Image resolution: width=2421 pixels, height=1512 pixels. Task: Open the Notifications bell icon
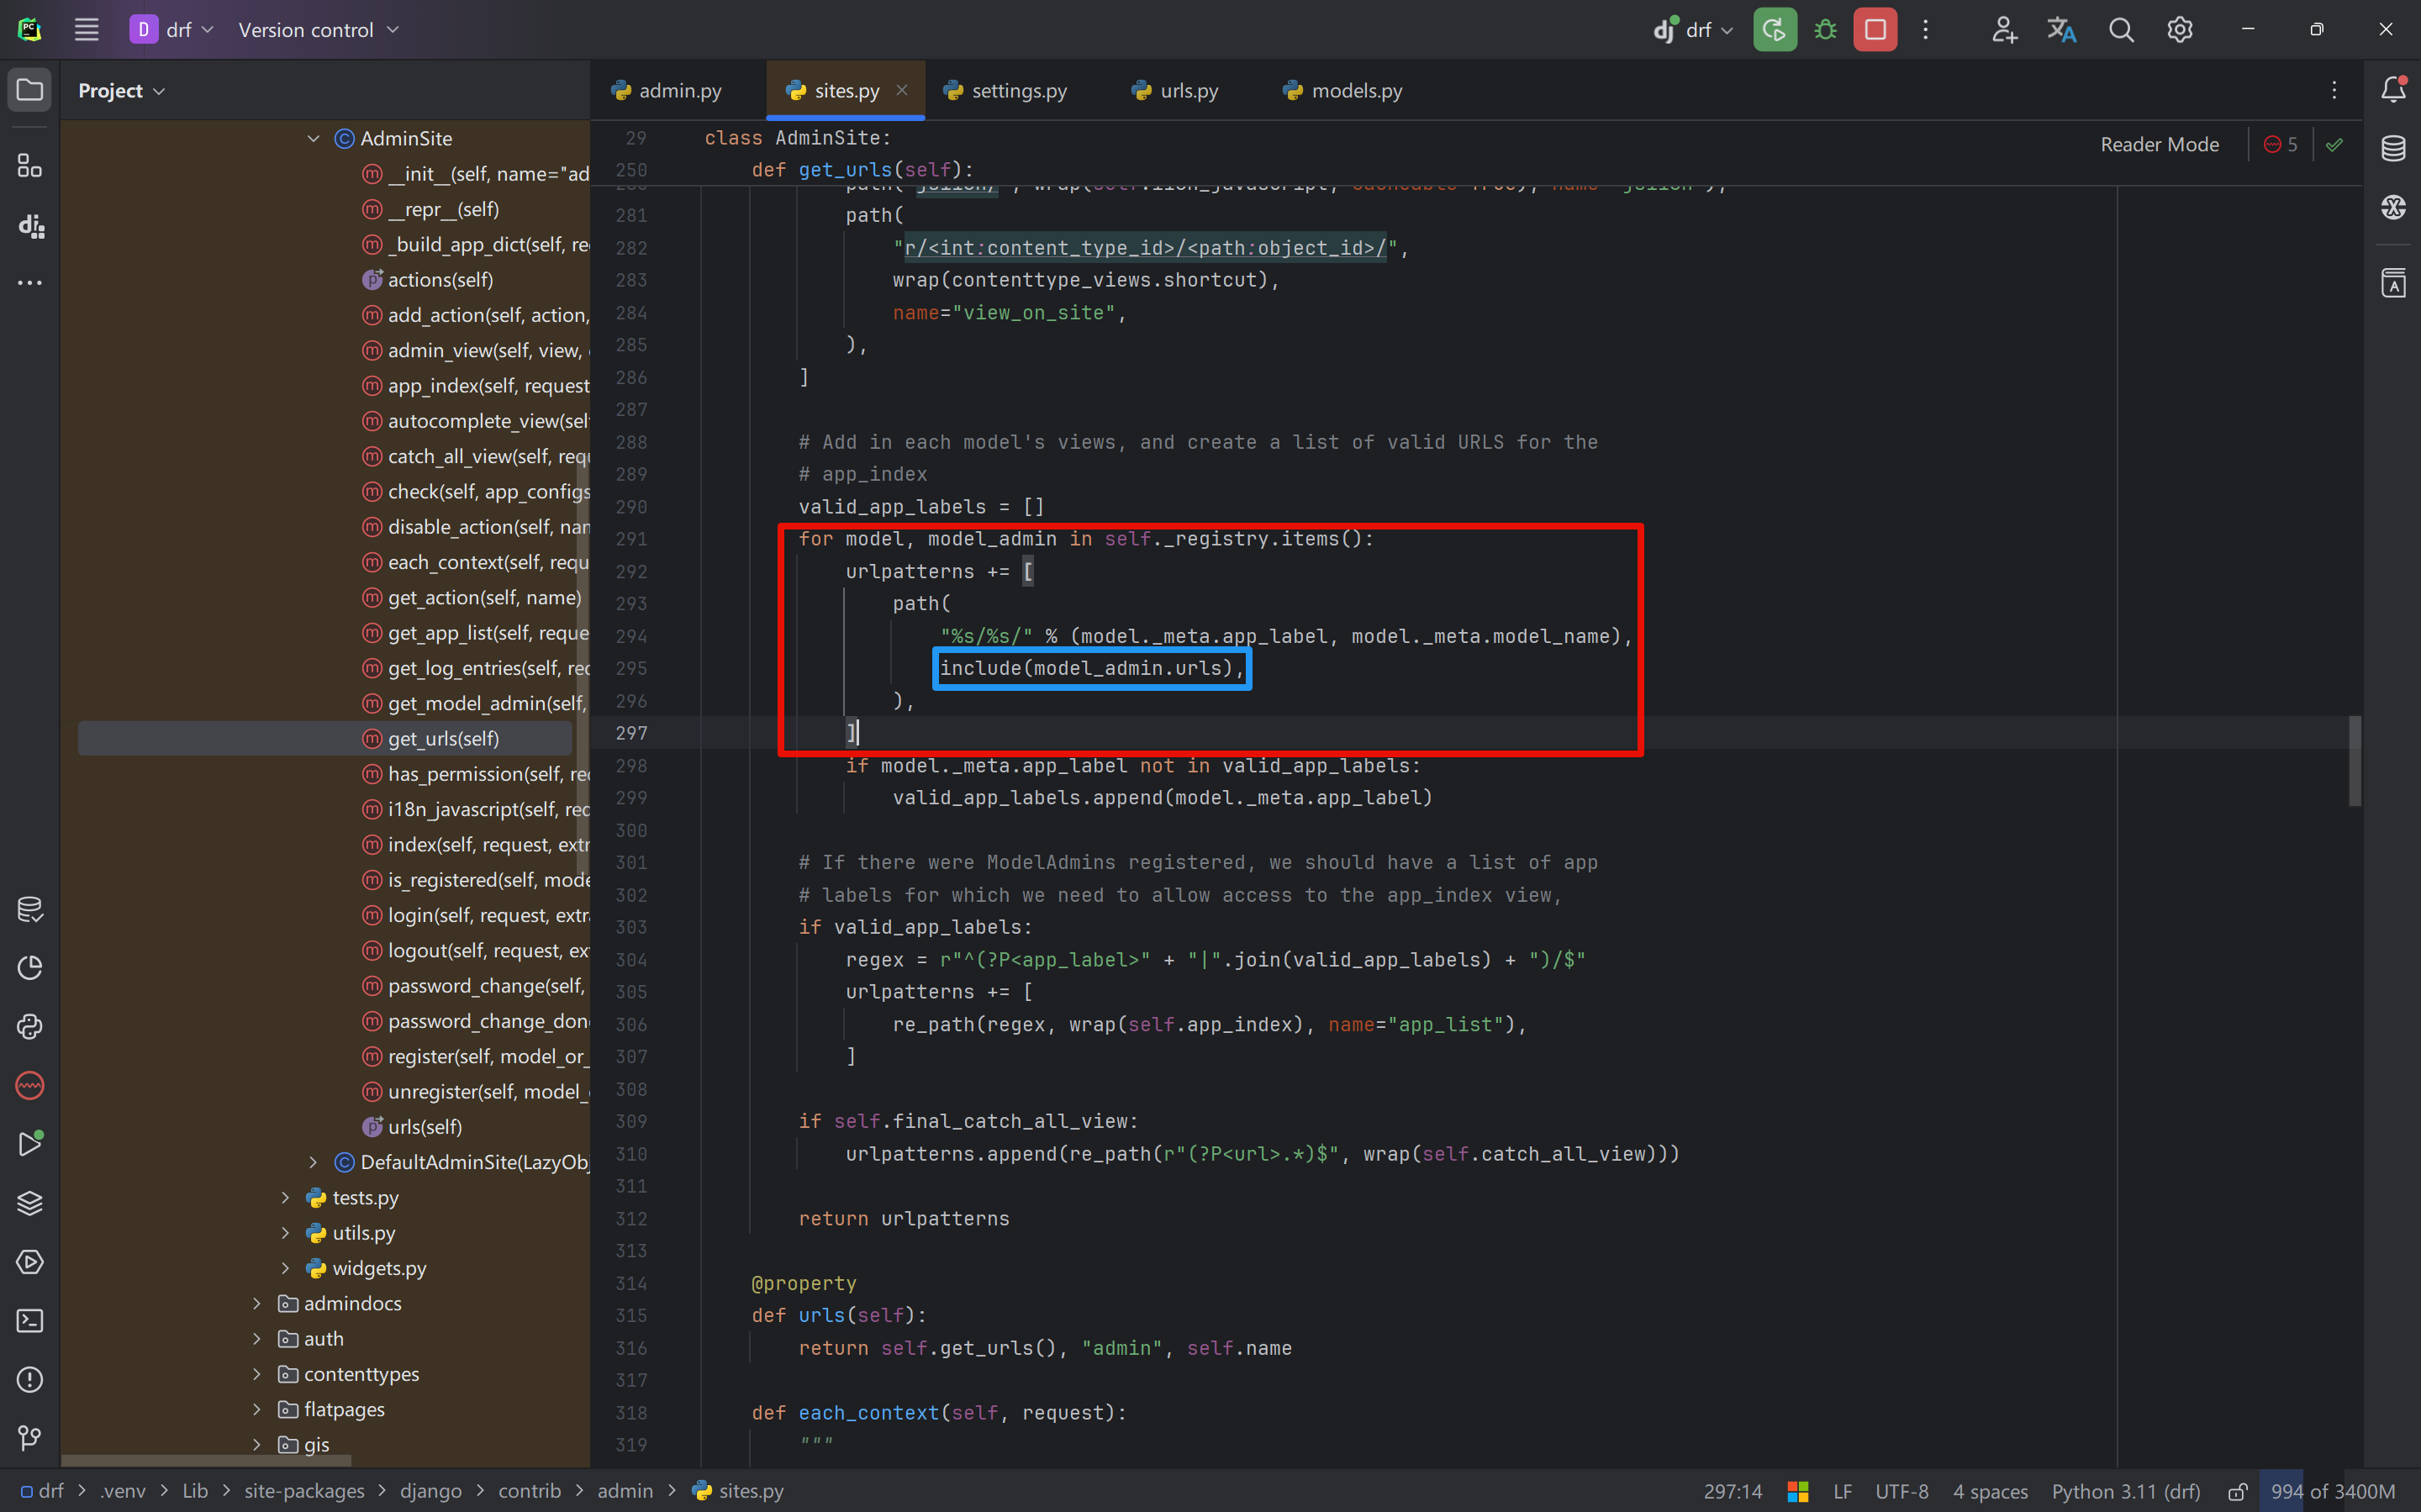2393,90
